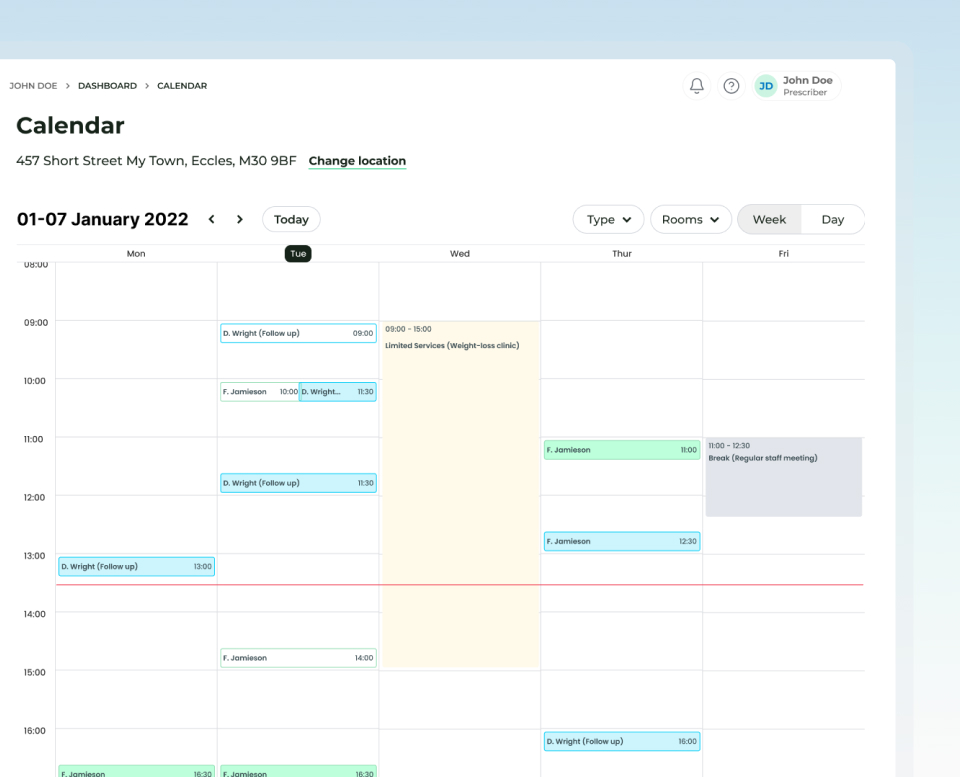Open John Doe Prescriber profile menu
This screenshot has width=960, height=777.
(797, 86)
